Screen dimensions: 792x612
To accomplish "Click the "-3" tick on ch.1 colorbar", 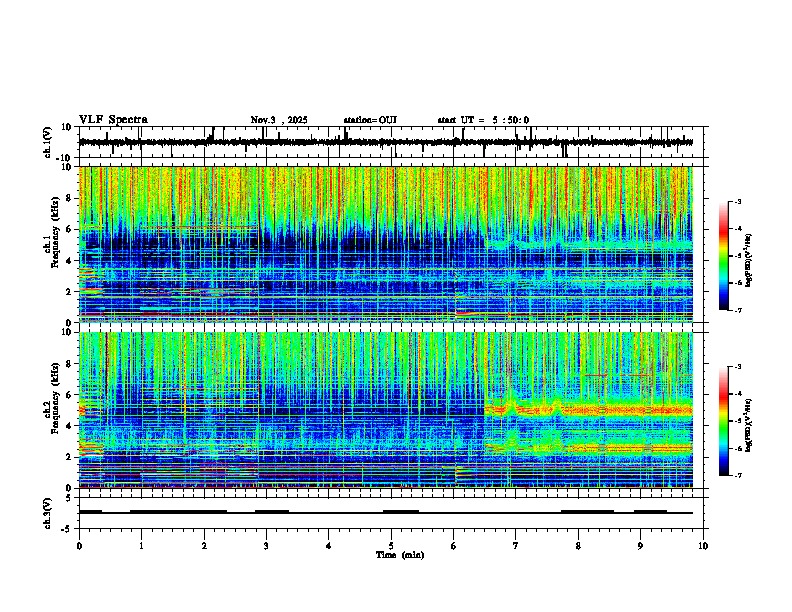I will pos(737,201).
